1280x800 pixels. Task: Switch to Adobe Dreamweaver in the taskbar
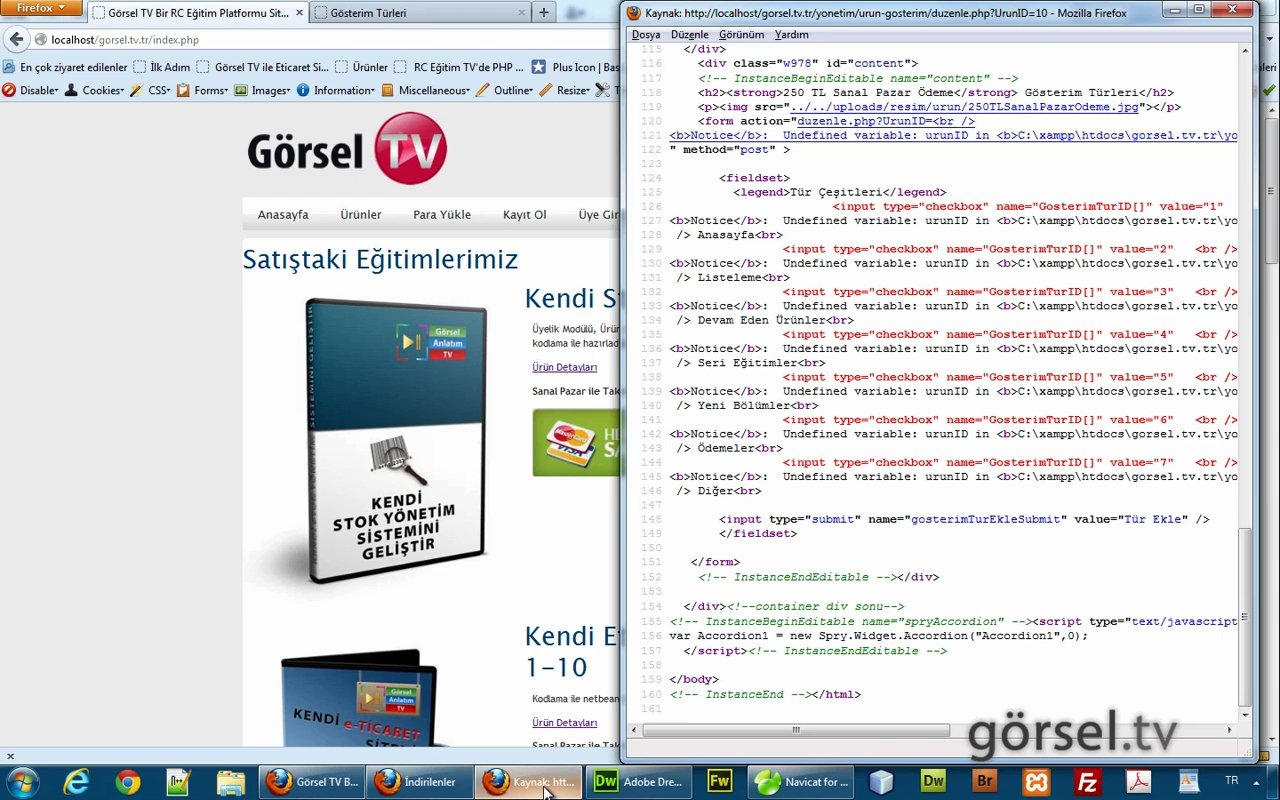tap(637, 781)
